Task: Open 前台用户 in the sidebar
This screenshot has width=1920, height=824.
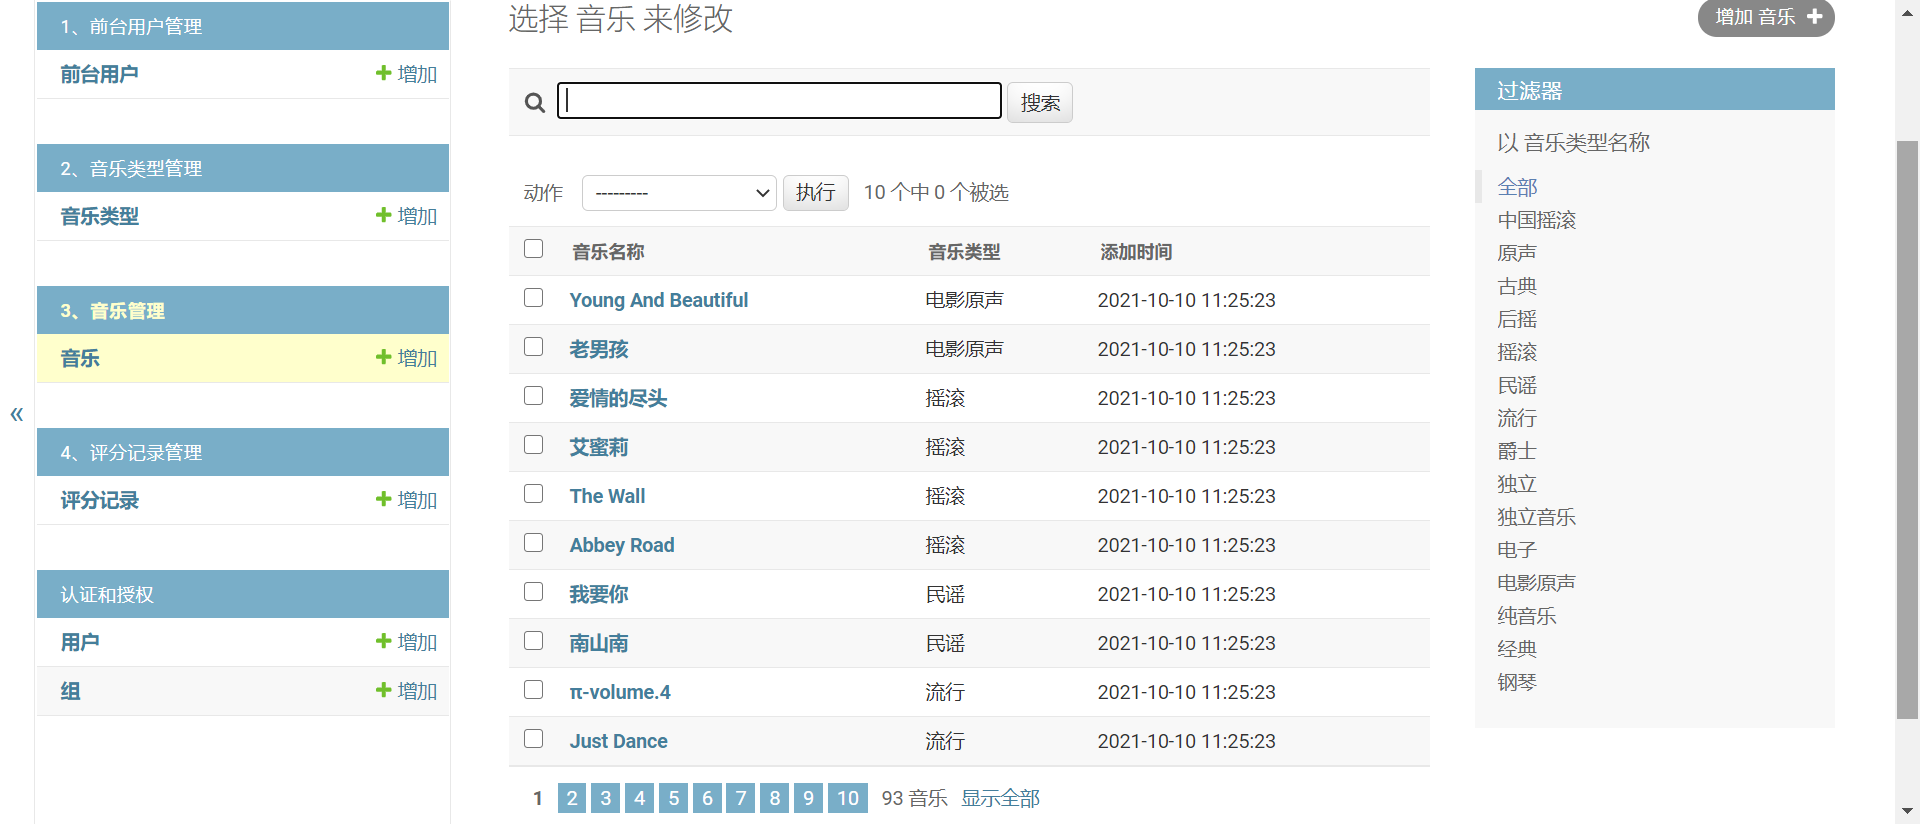Action: pos(99,74)
